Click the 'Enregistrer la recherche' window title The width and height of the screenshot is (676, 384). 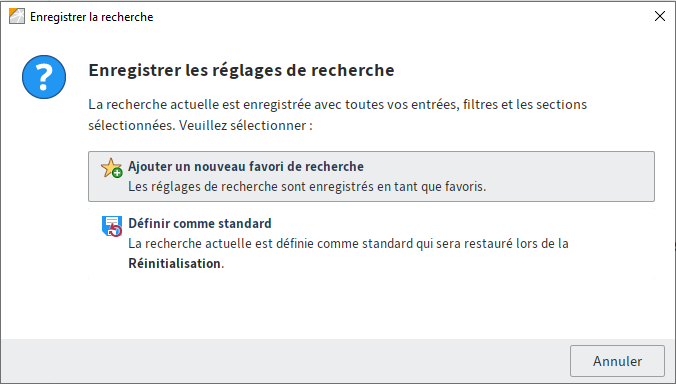pos(91,17)
